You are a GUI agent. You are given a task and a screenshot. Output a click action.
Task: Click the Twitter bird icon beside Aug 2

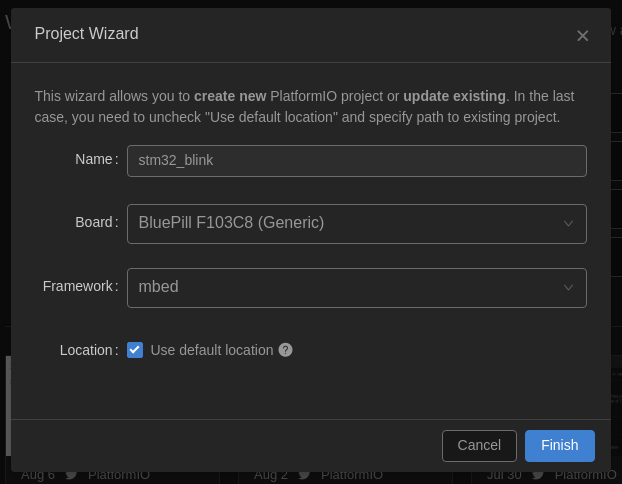tap(304, 475)
